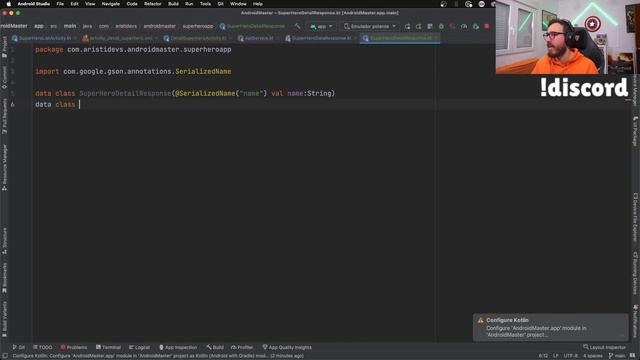
Task: Click the UTF-8 encoding status entry
Action: [x=571, y=356]
